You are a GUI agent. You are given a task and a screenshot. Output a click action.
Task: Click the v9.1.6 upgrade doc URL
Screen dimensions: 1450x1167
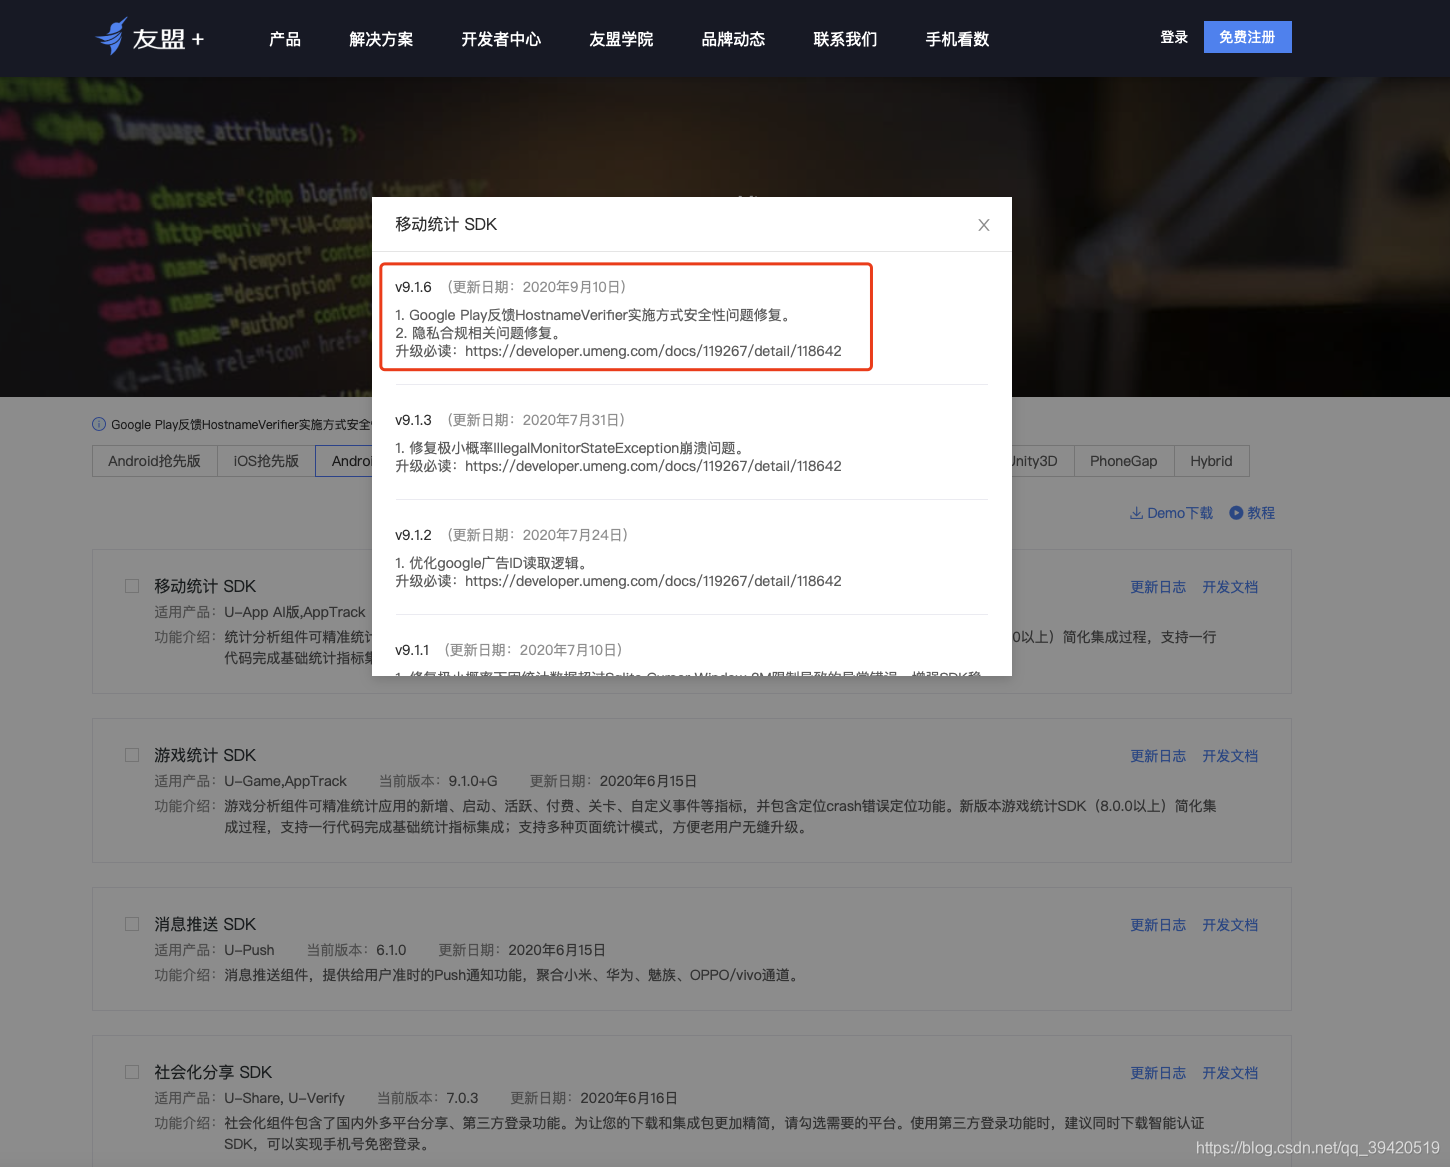[x=653, y=351]
